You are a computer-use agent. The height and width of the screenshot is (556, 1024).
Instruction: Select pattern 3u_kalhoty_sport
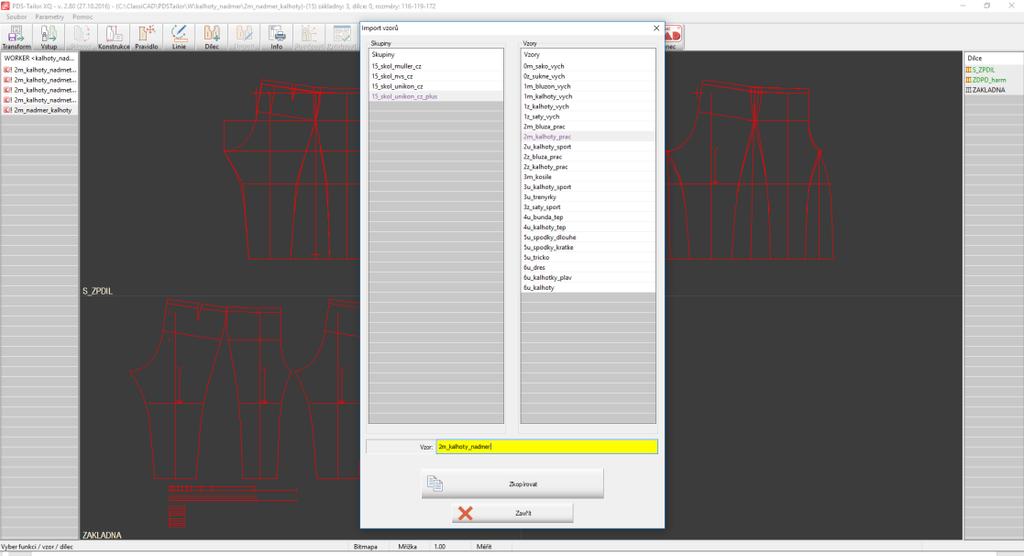point(588,187)
